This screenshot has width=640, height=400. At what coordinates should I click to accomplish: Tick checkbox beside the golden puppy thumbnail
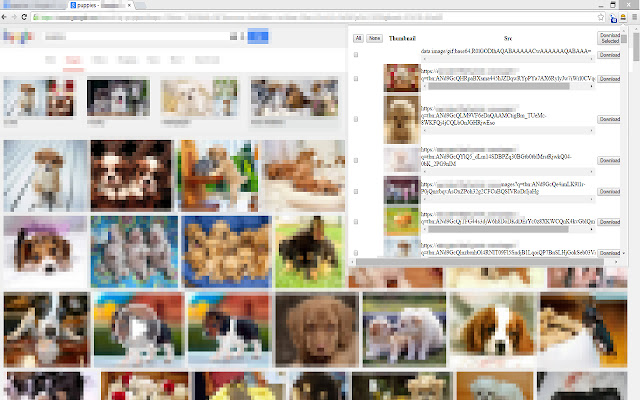[x=356, y=118]
